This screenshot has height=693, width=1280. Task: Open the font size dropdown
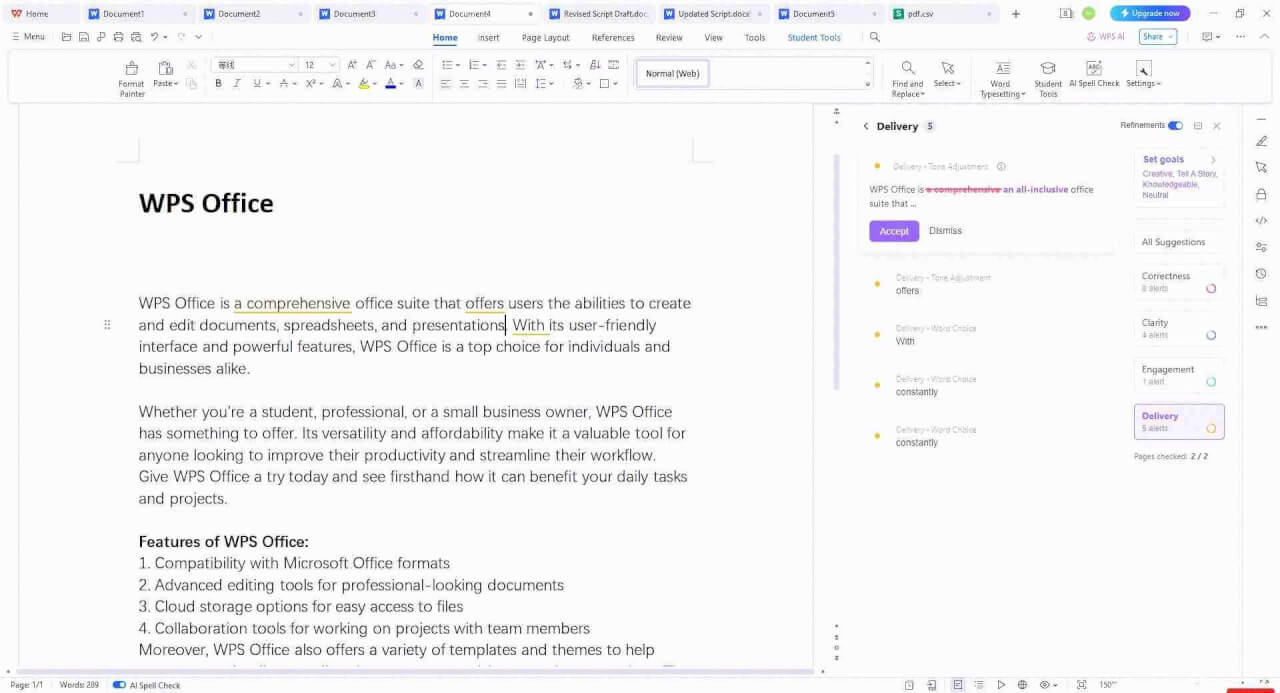click(x=333, y=65)
